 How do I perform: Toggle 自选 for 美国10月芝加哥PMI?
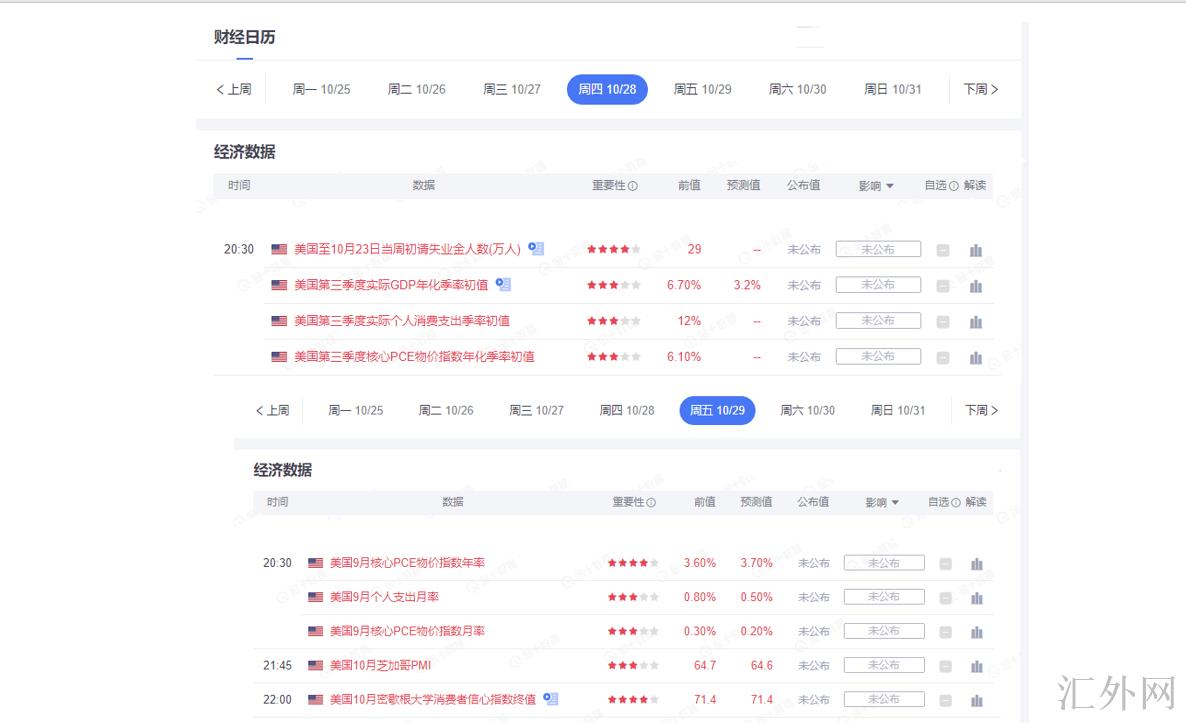(x=945, y=666)
